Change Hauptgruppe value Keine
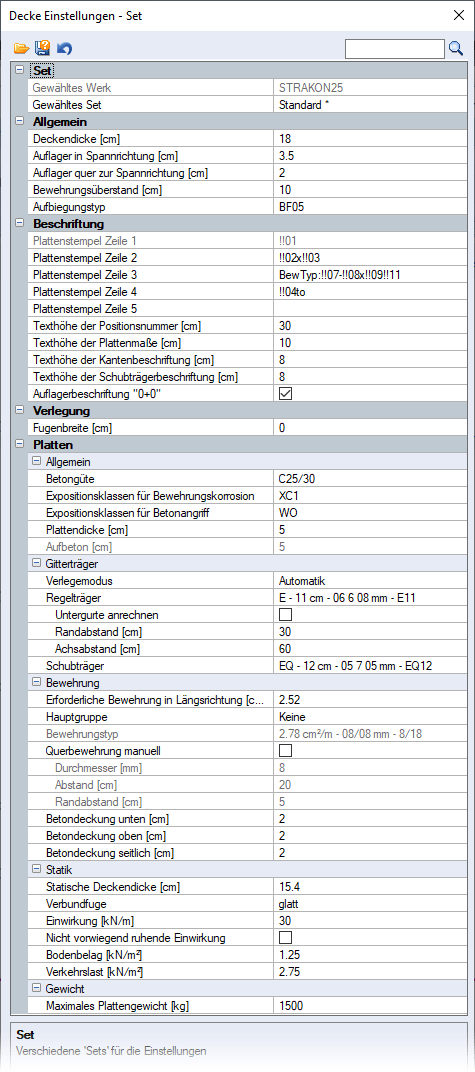Viewport: 475px width, 1072px height. pos(368,716)
